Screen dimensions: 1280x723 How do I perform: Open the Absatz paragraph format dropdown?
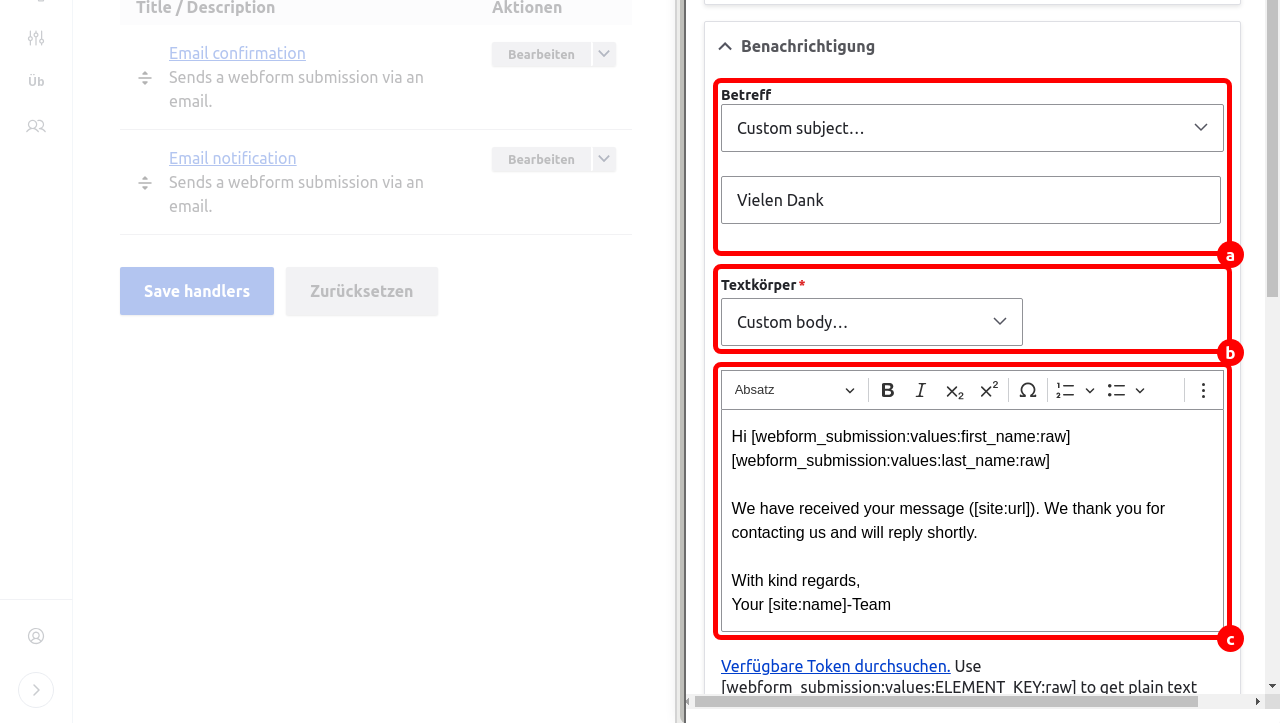pyautogui.click(x=795, y=390)
